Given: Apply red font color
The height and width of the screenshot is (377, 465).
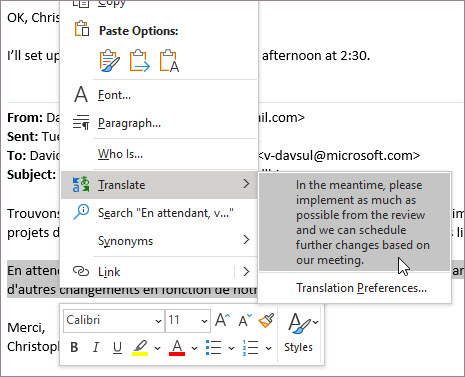Looking at the screenshot, I should click(177, 348).
